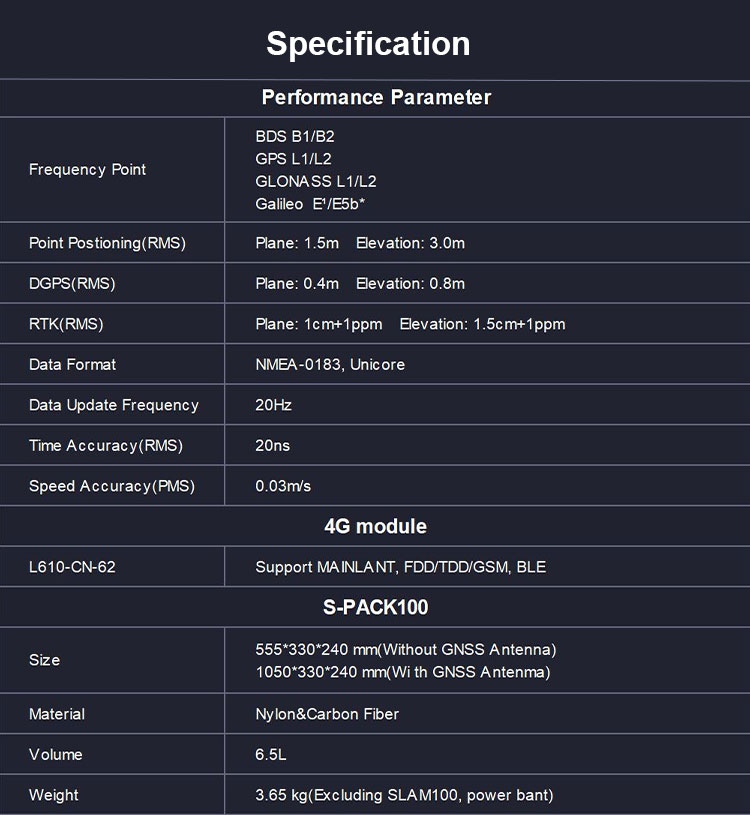The width and height of the screenshot is (750, 815).
Task: Click the 4G module section header
Action: point(375,527)
